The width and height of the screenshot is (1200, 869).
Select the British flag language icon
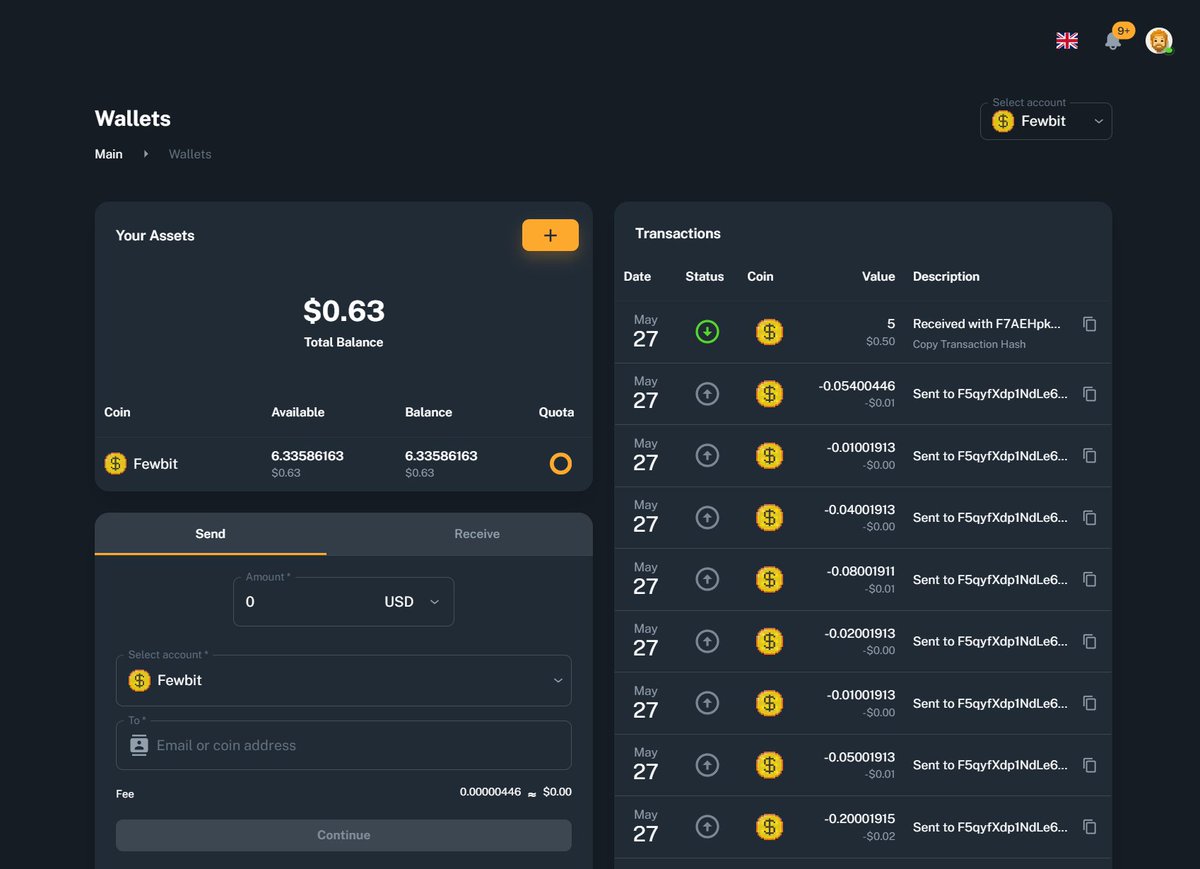click(1067, 40)
